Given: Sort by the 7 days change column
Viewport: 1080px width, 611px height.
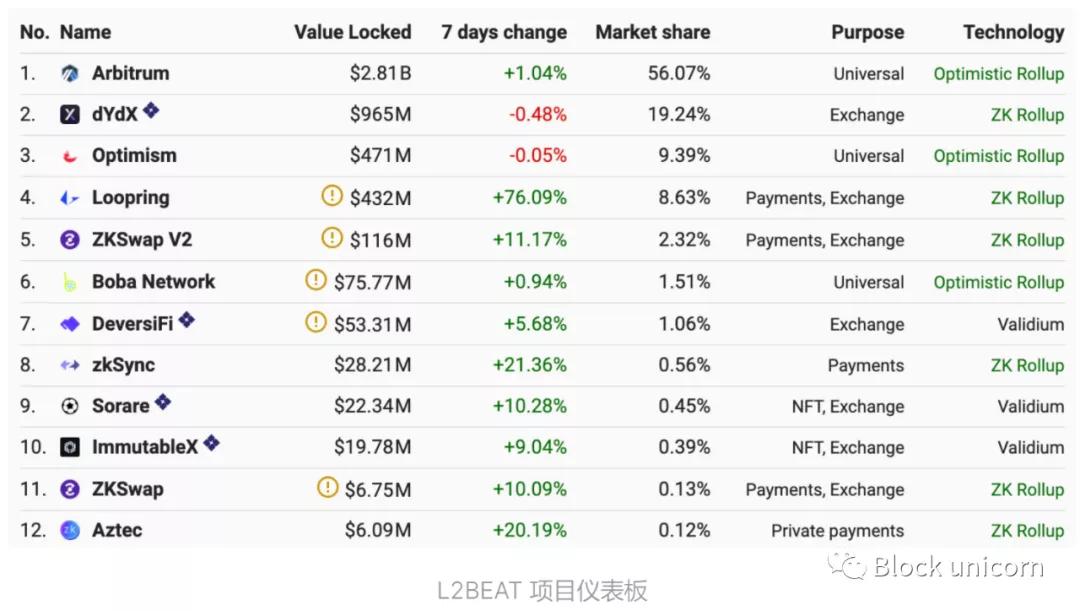Looking at the screenshot, I should (x=503, y=32).
